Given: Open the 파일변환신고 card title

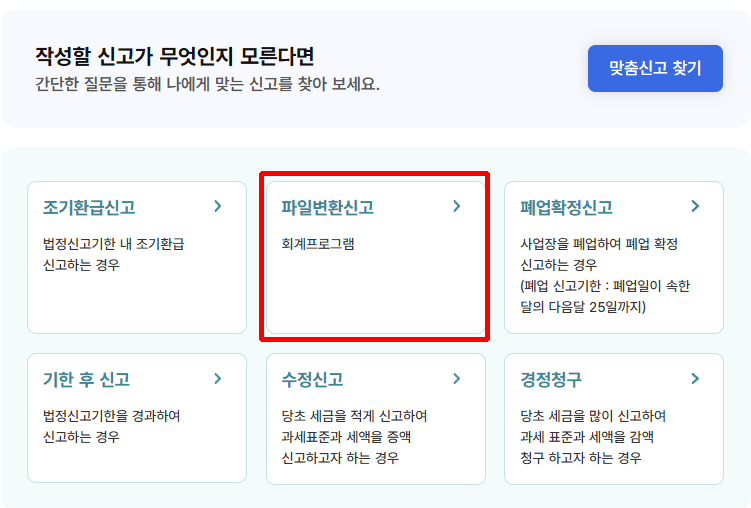Looking at the screenshot, I should 328,207.
